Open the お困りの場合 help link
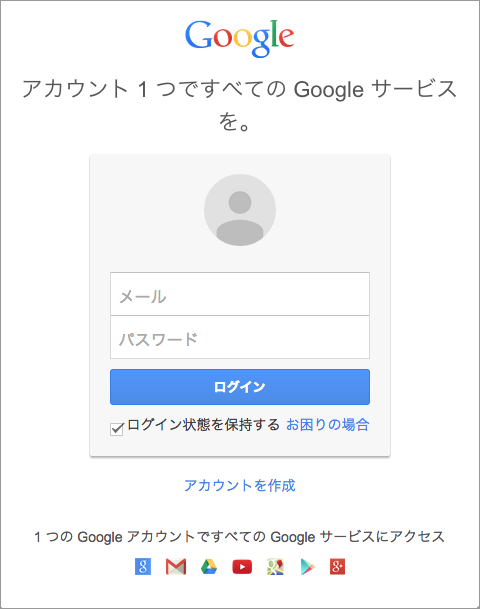Viewport: 480px width, 609px height. point(327,425)
